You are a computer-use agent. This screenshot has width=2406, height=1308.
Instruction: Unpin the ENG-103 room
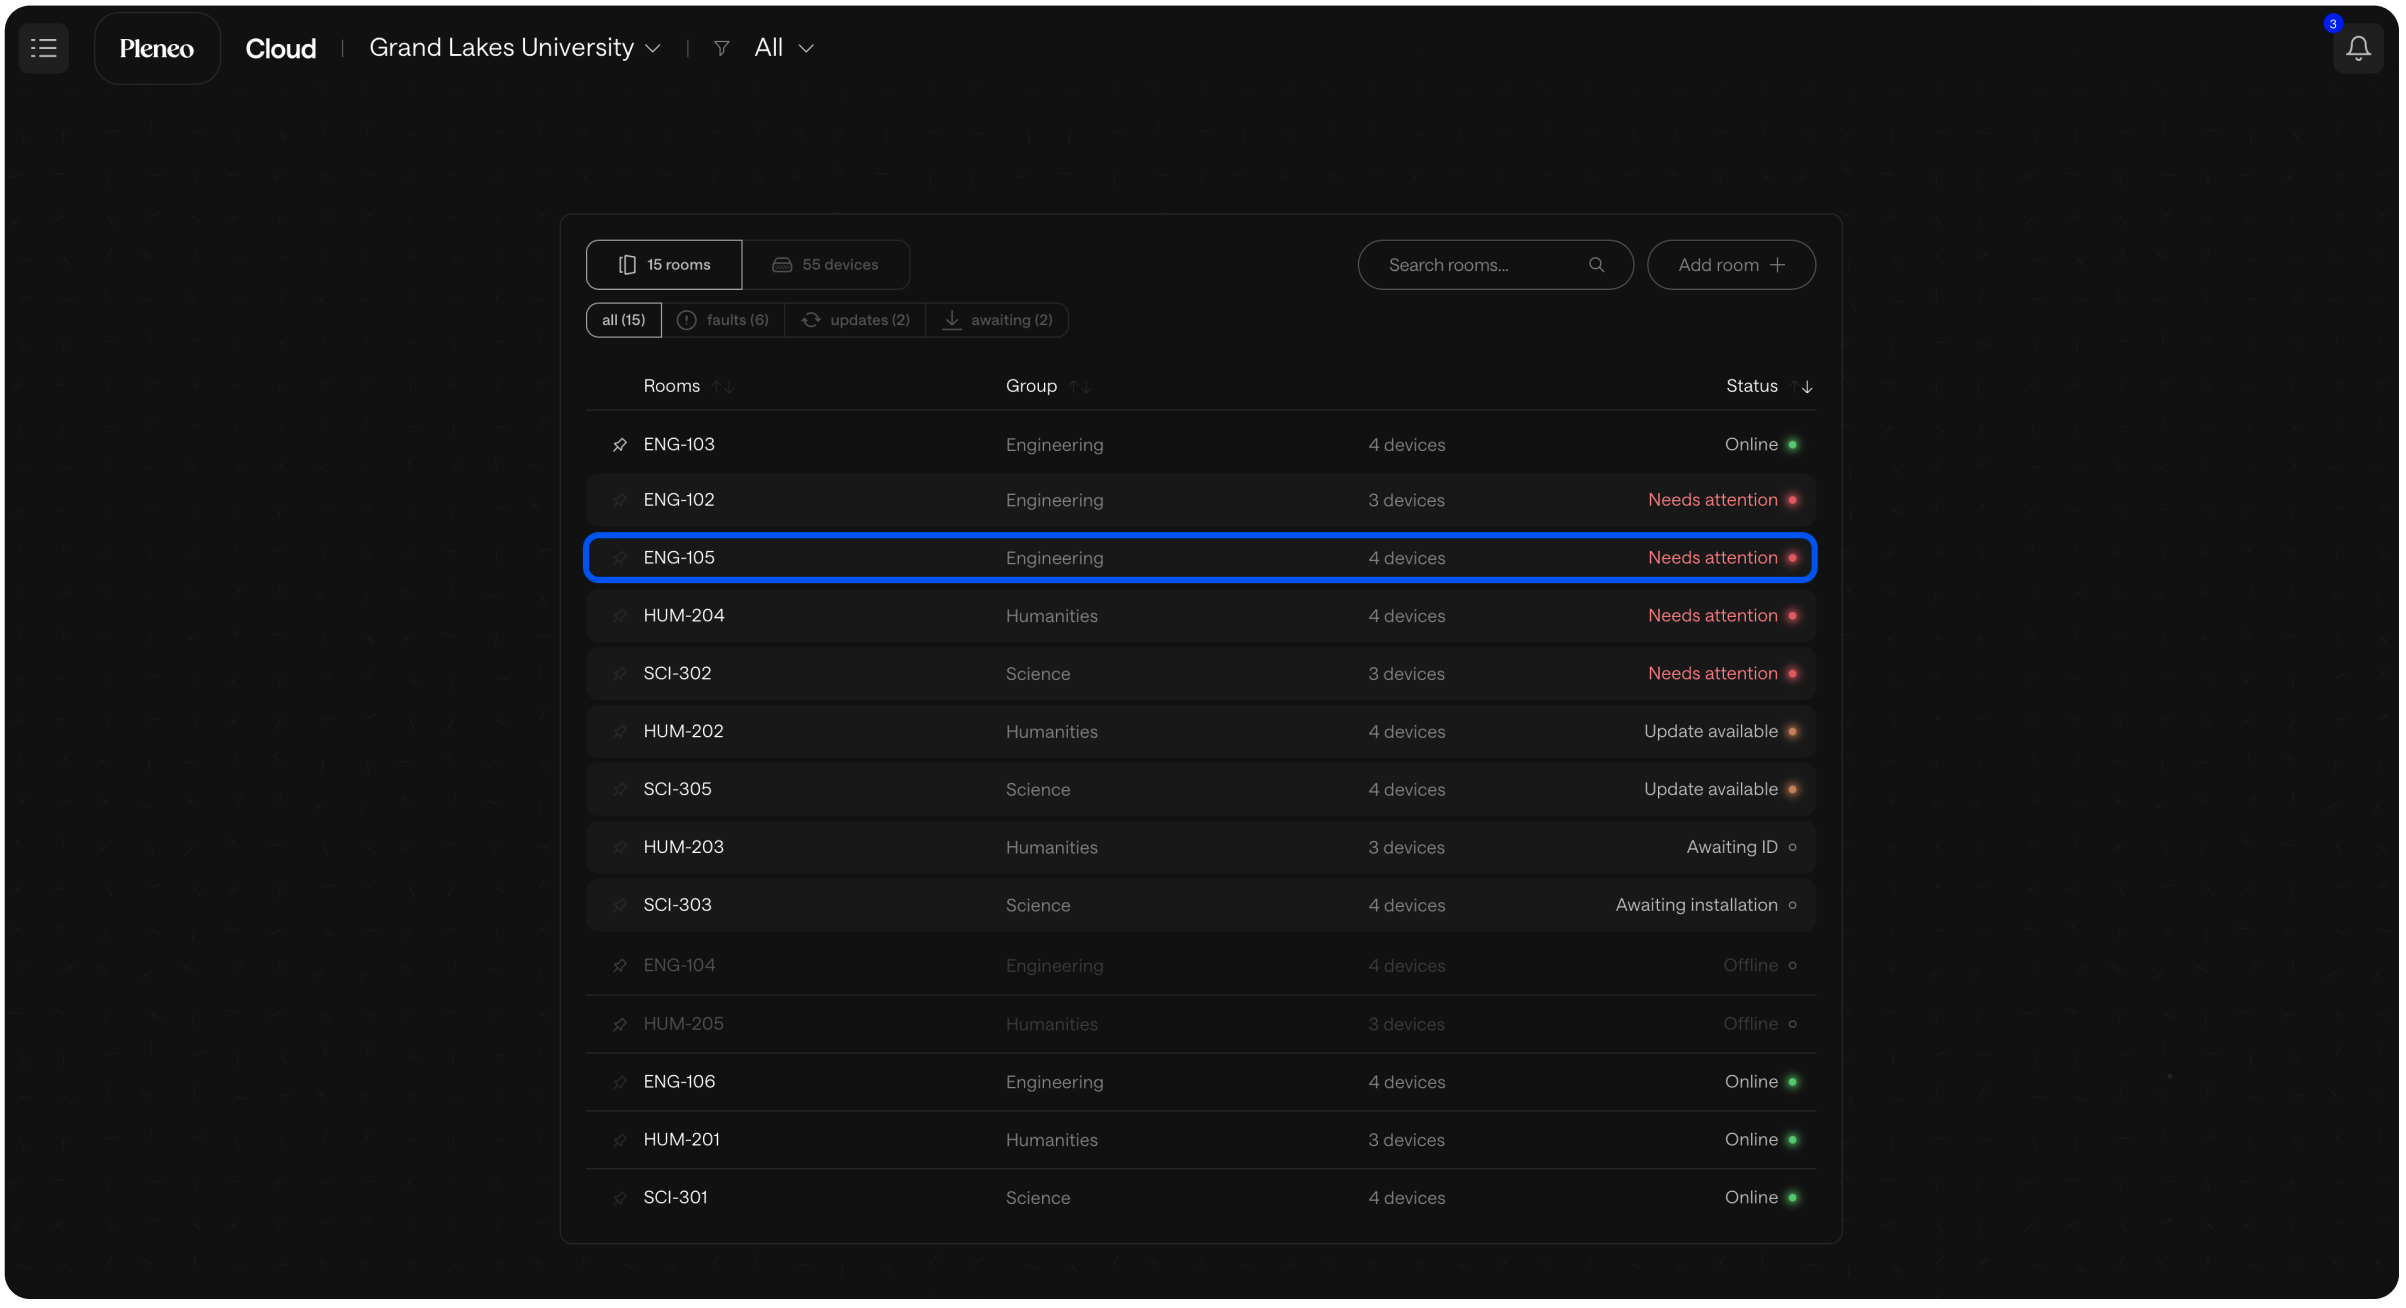tap(620, 445)
